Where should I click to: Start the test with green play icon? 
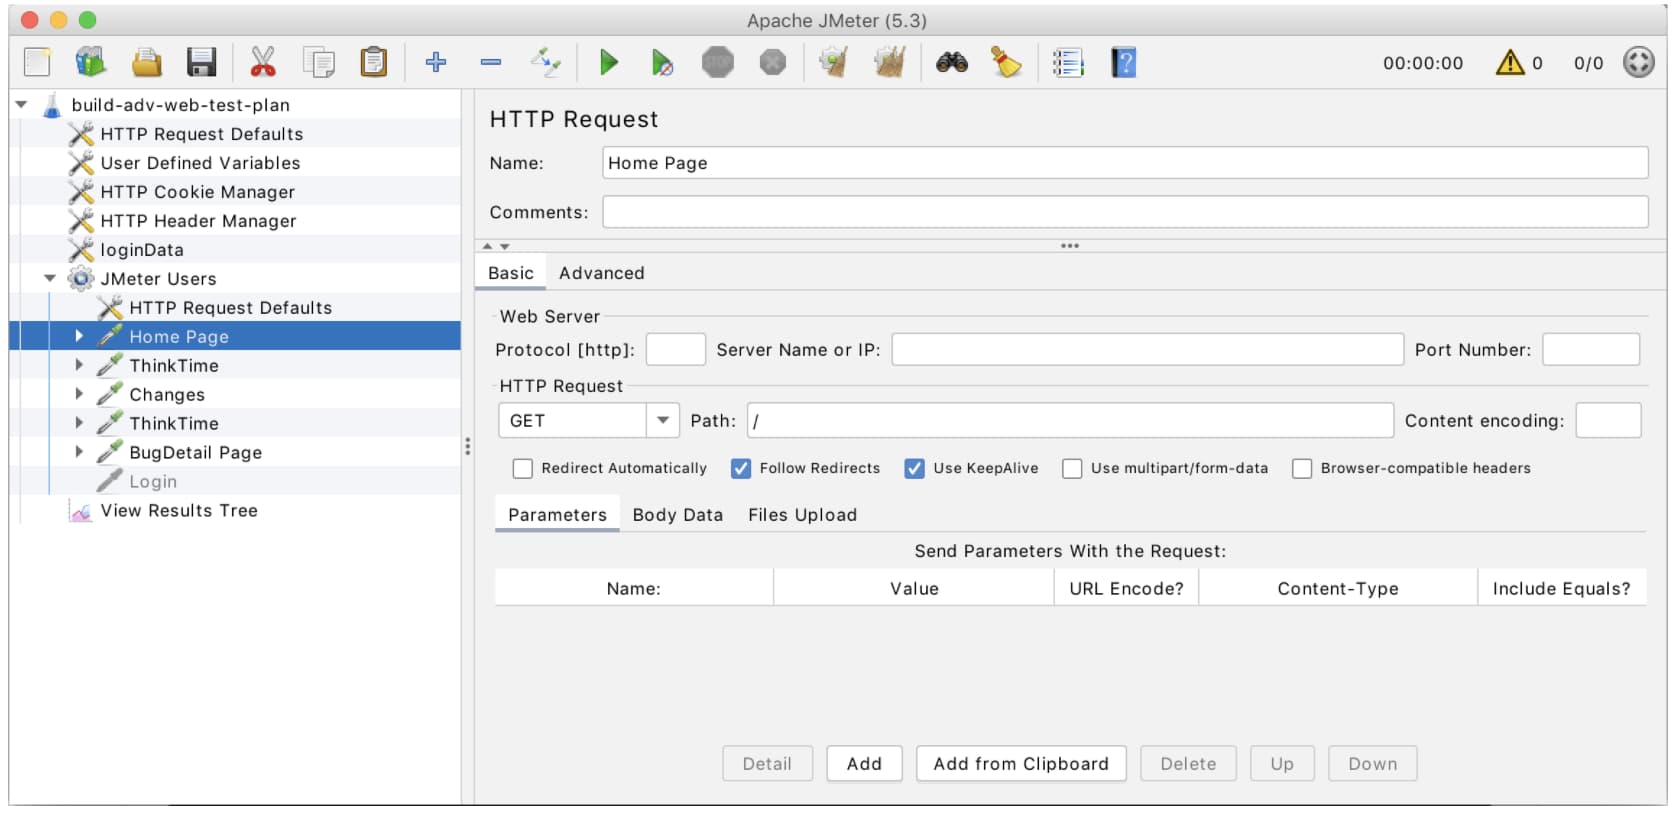coord(608,62)
